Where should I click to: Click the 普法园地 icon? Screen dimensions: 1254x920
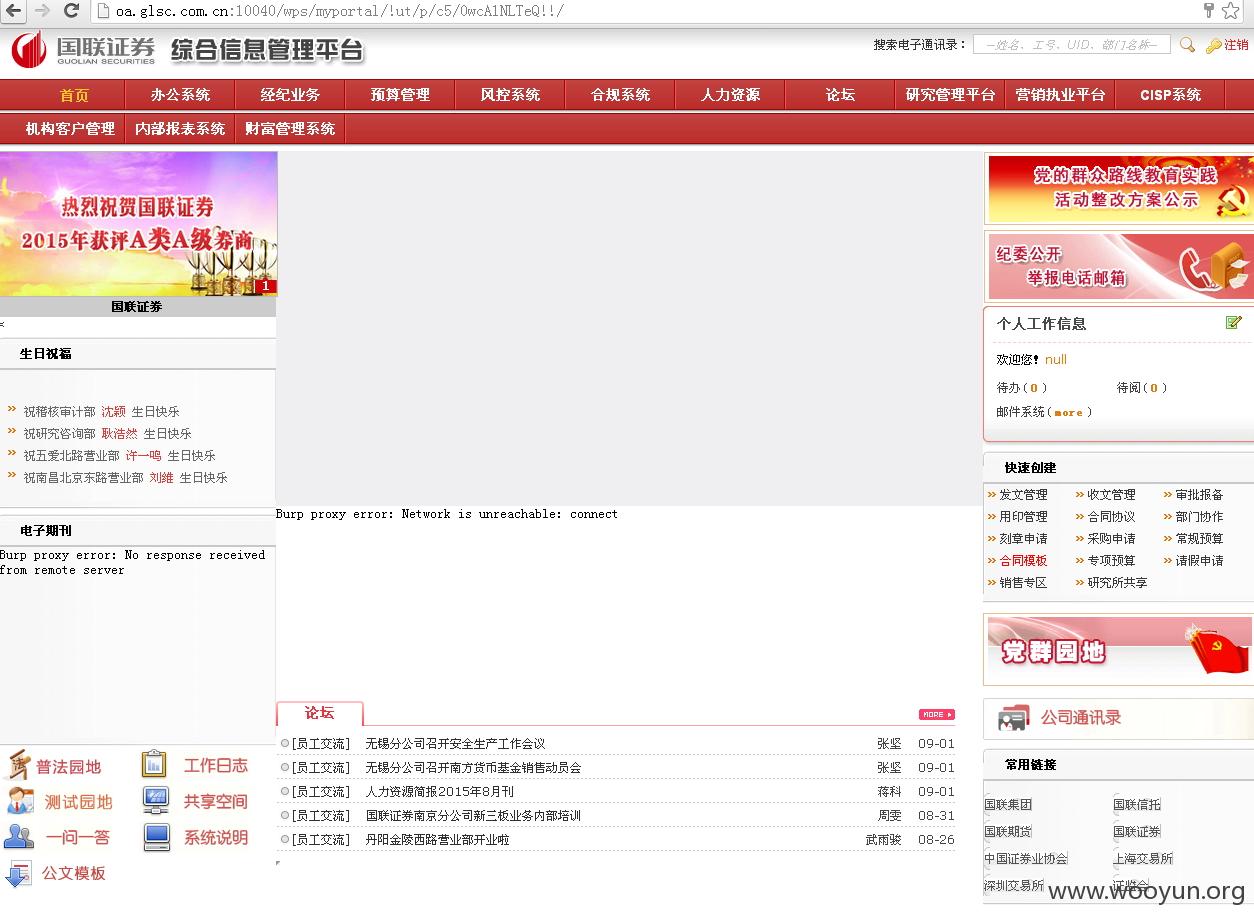coord(18,766)
